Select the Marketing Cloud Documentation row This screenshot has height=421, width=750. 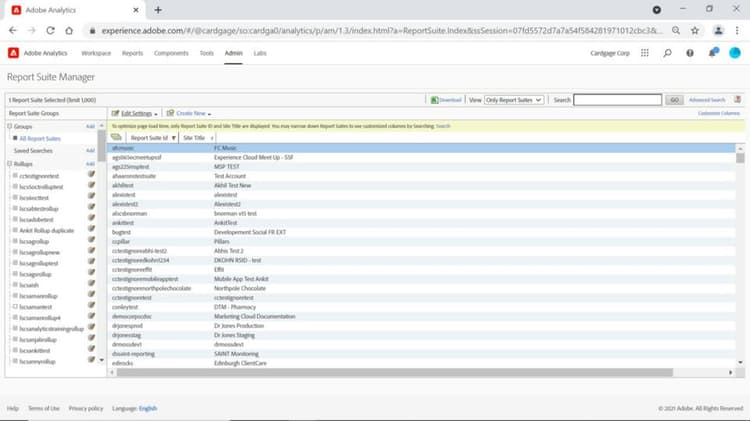click(x=421, y=316)
